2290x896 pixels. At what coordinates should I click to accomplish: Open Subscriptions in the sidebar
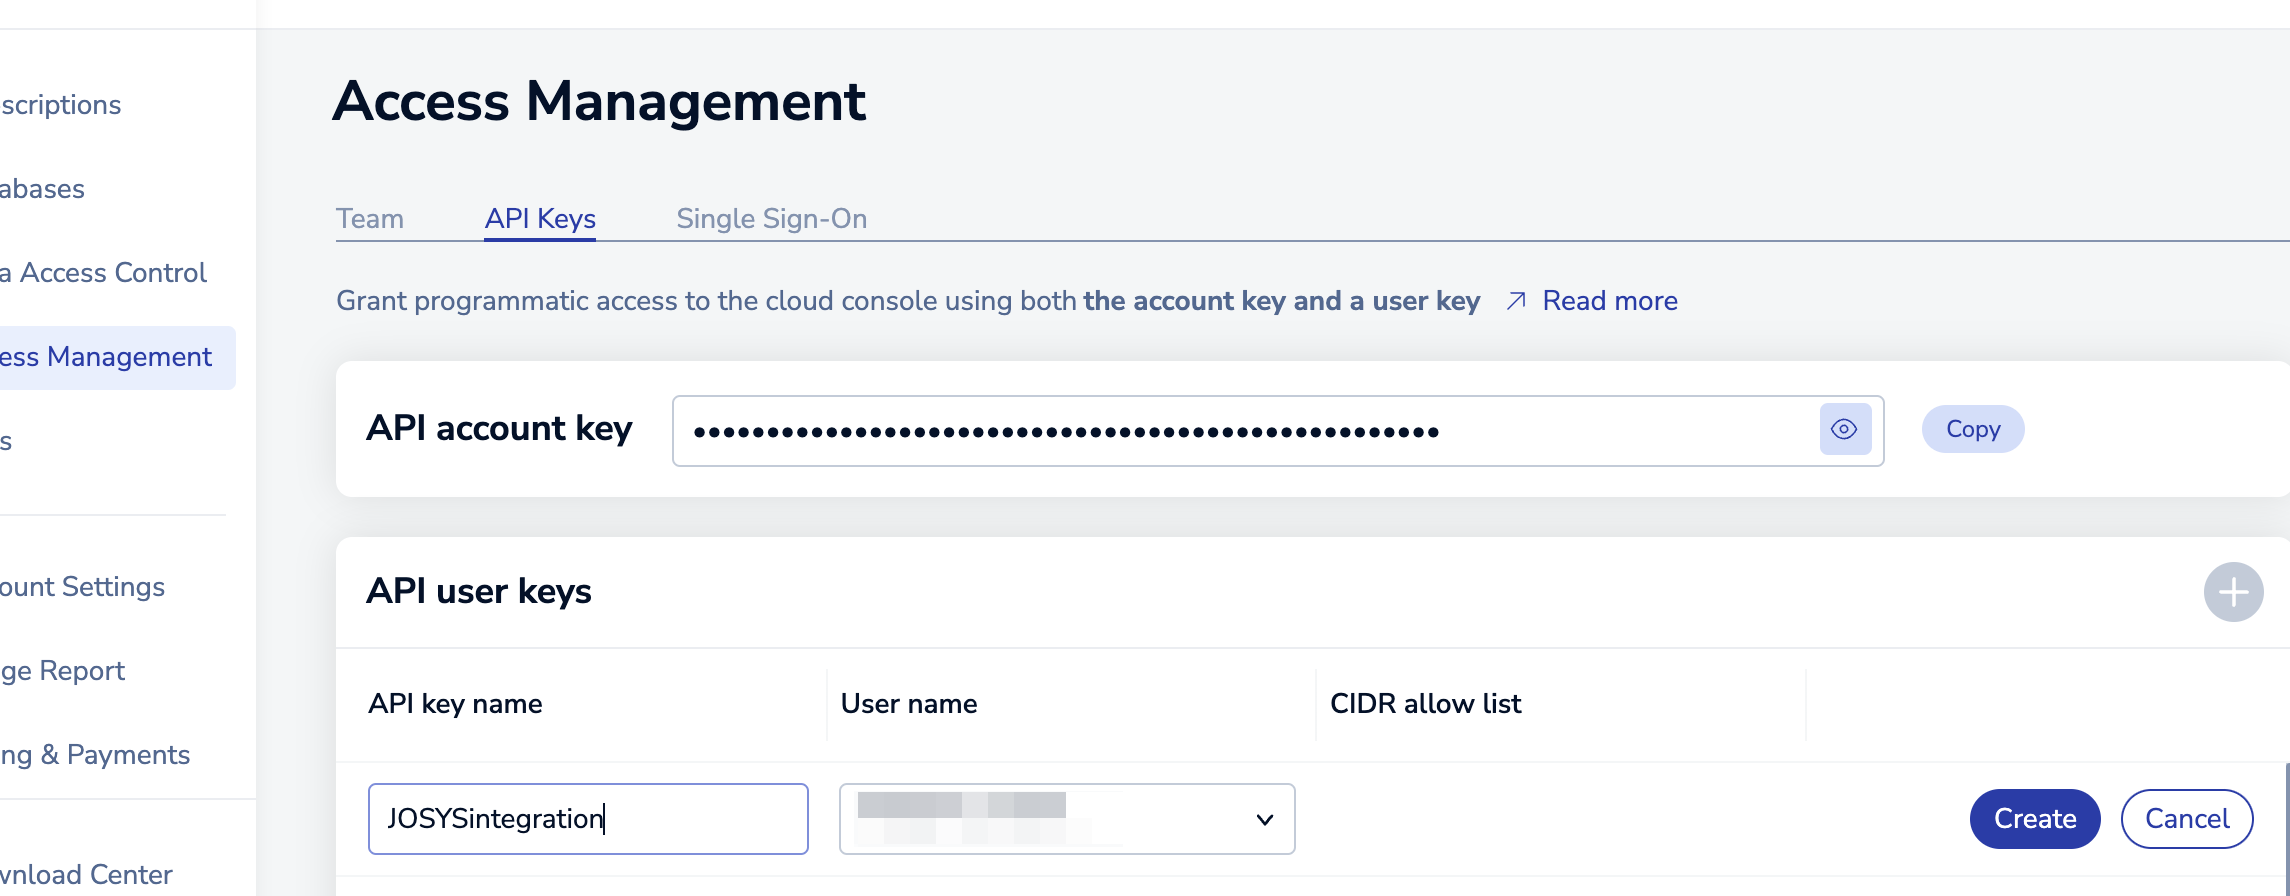click(62, 105)
